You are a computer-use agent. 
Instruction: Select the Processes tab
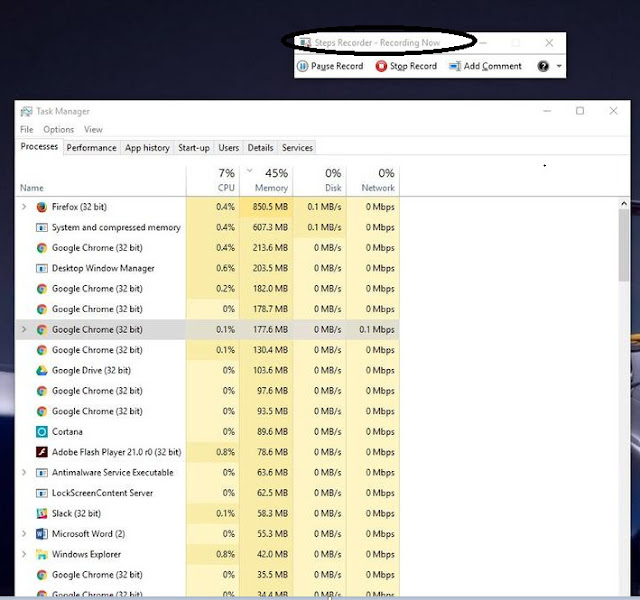[x=39, y=147]
